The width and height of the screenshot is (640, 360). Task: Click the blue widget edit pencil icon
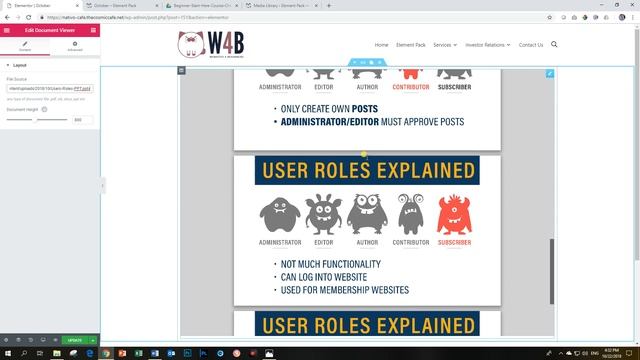click(x=550, y=73)
